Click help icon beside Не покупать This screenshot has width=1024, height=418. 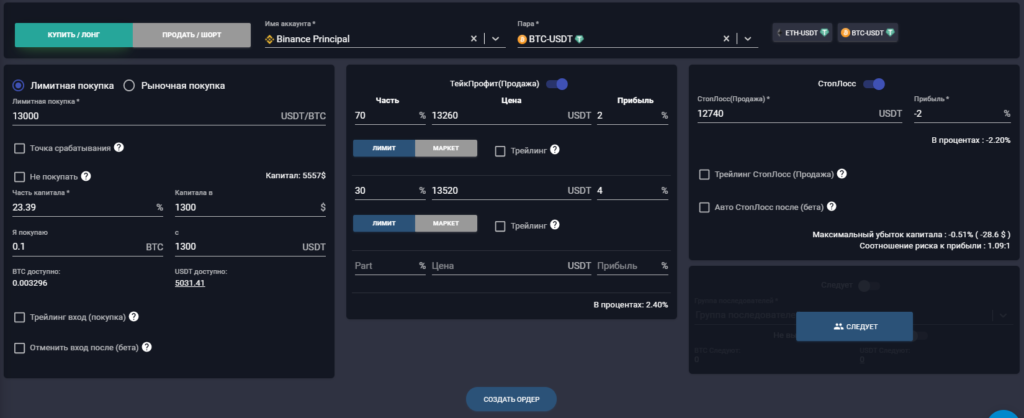click(x=86, y=176)
